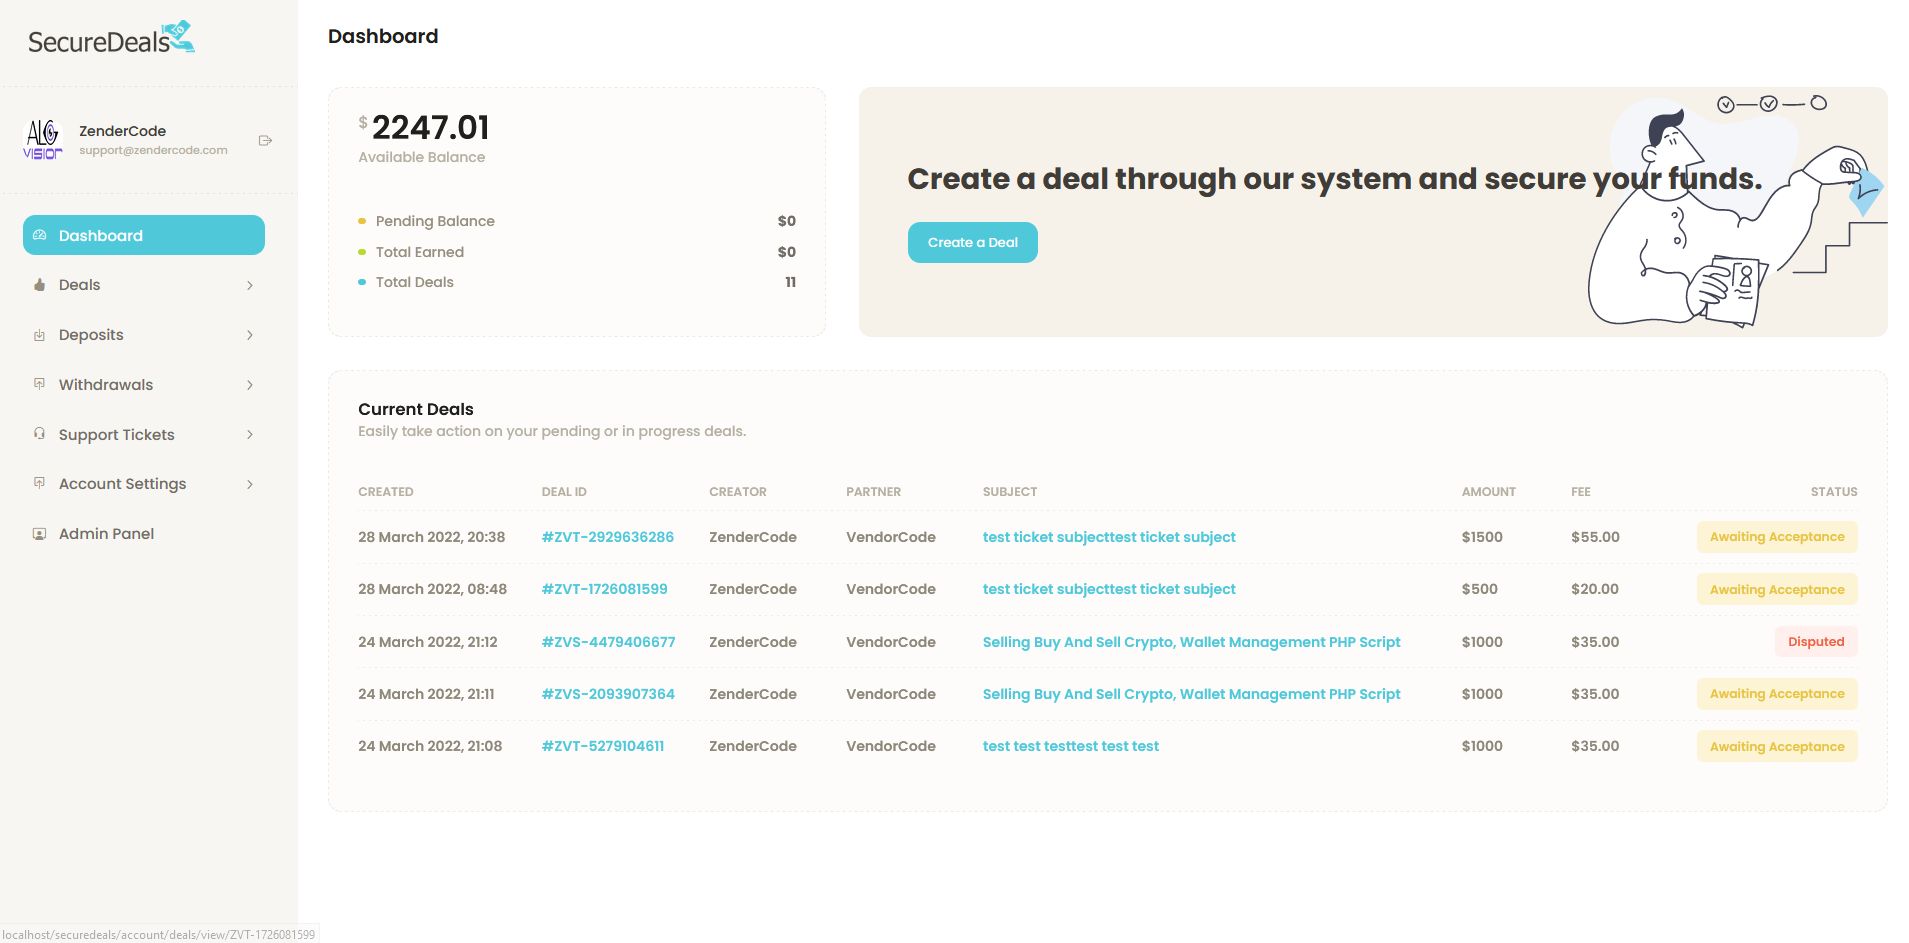
Task: Click the red Disputed status badge
Action: tap(1815, 642)
